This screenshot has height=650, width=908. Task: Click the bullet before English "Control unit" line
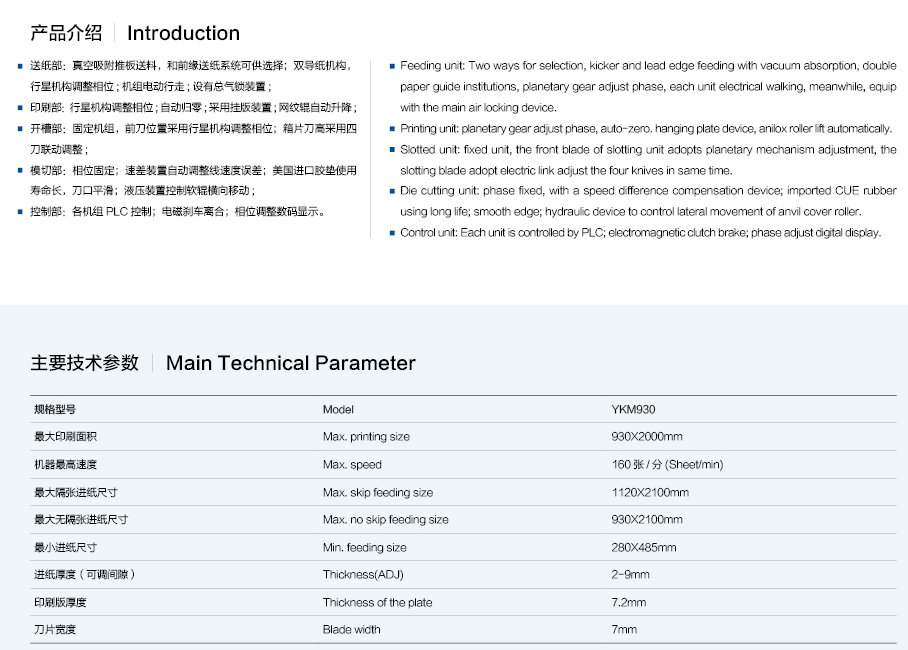pos(392,233)
